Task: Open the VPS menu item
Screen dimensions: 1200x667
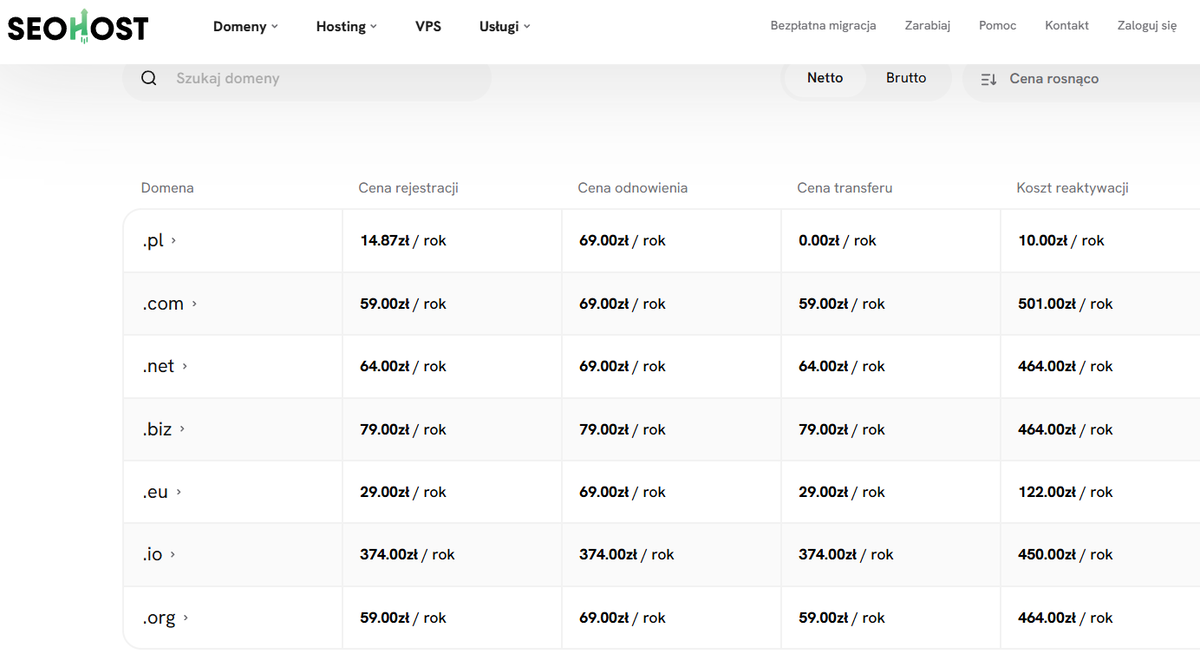Action: pyautogui.click(x=428, y=27)
